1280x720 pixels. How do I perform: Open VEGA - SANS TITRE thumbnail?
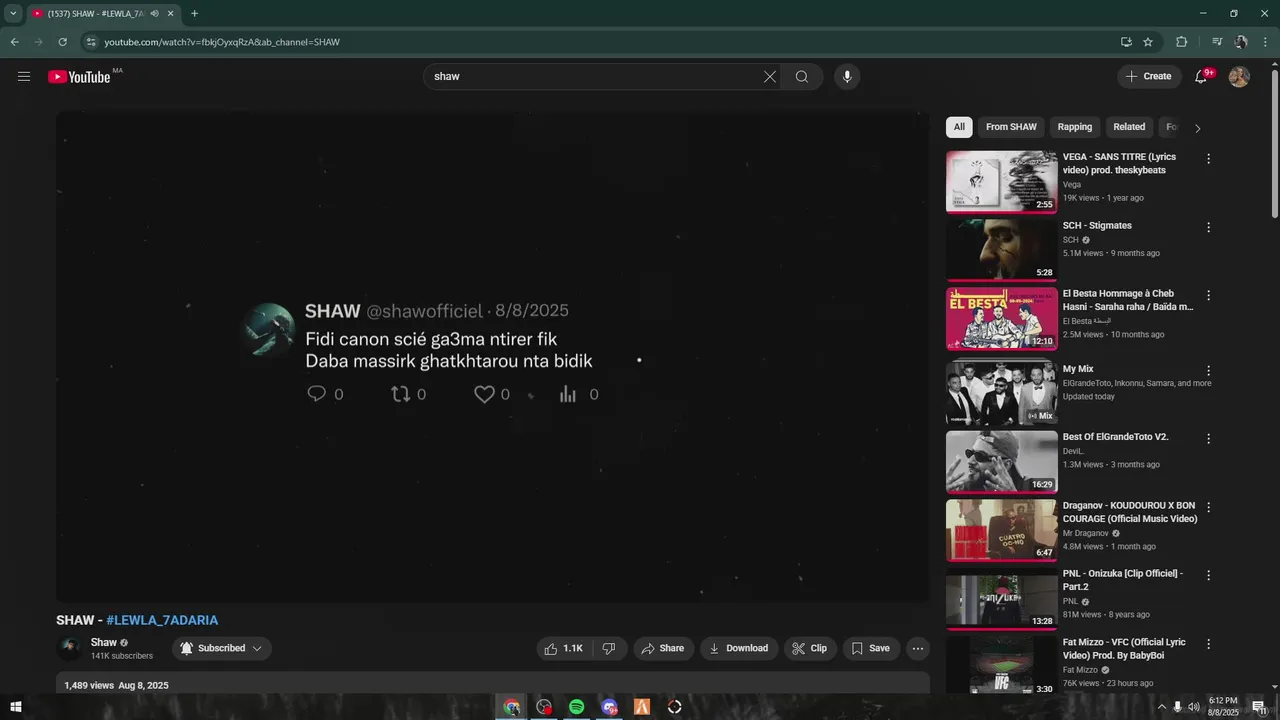pyautogui.click(x=1001, y=182)
